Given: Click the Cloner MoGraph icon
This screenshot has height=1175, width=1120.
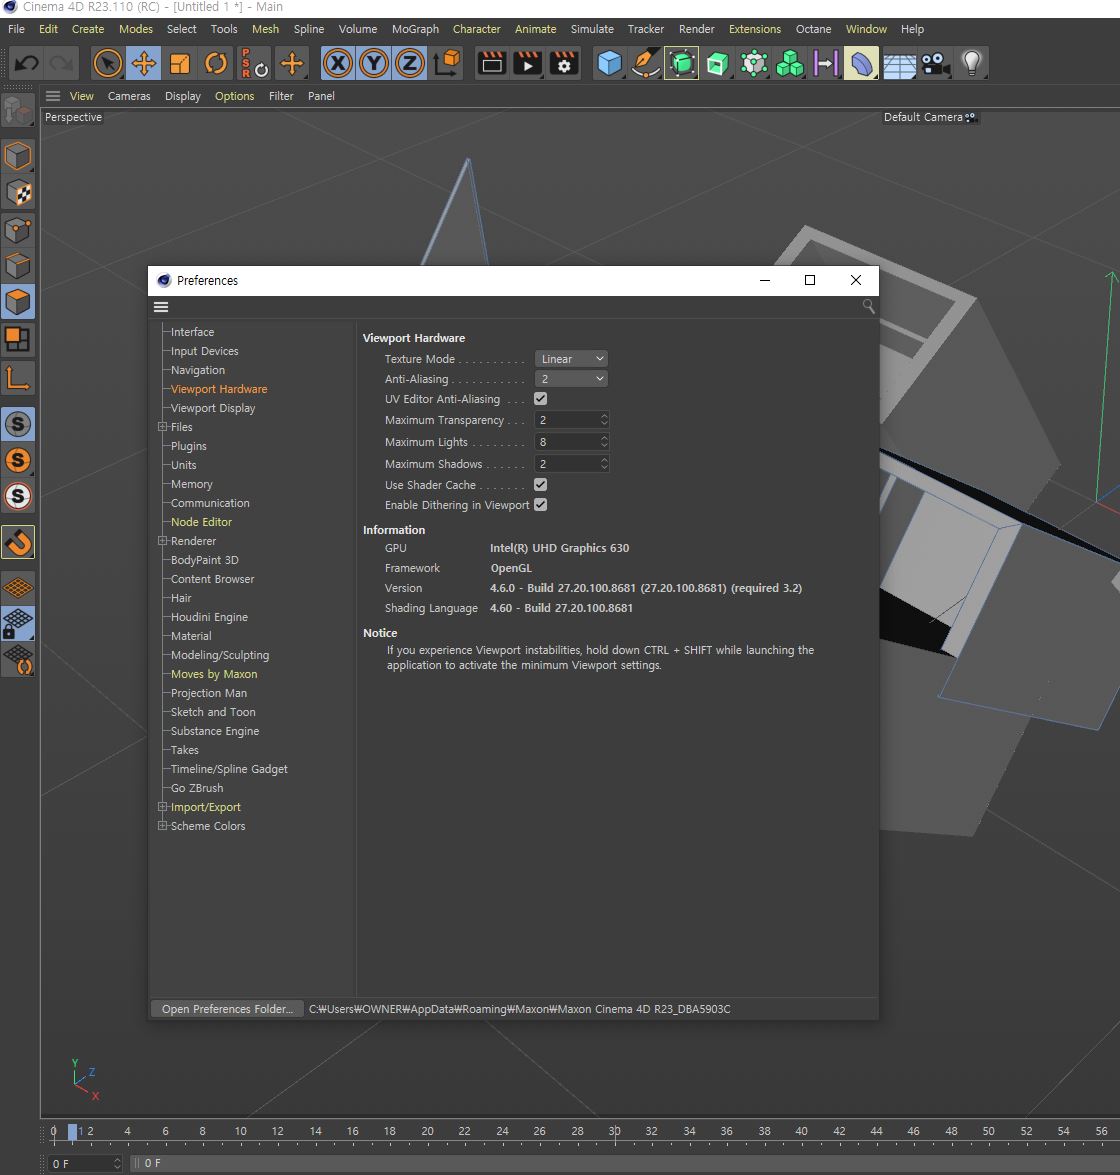Looking at the screenshot, I should tap(790, 63).
